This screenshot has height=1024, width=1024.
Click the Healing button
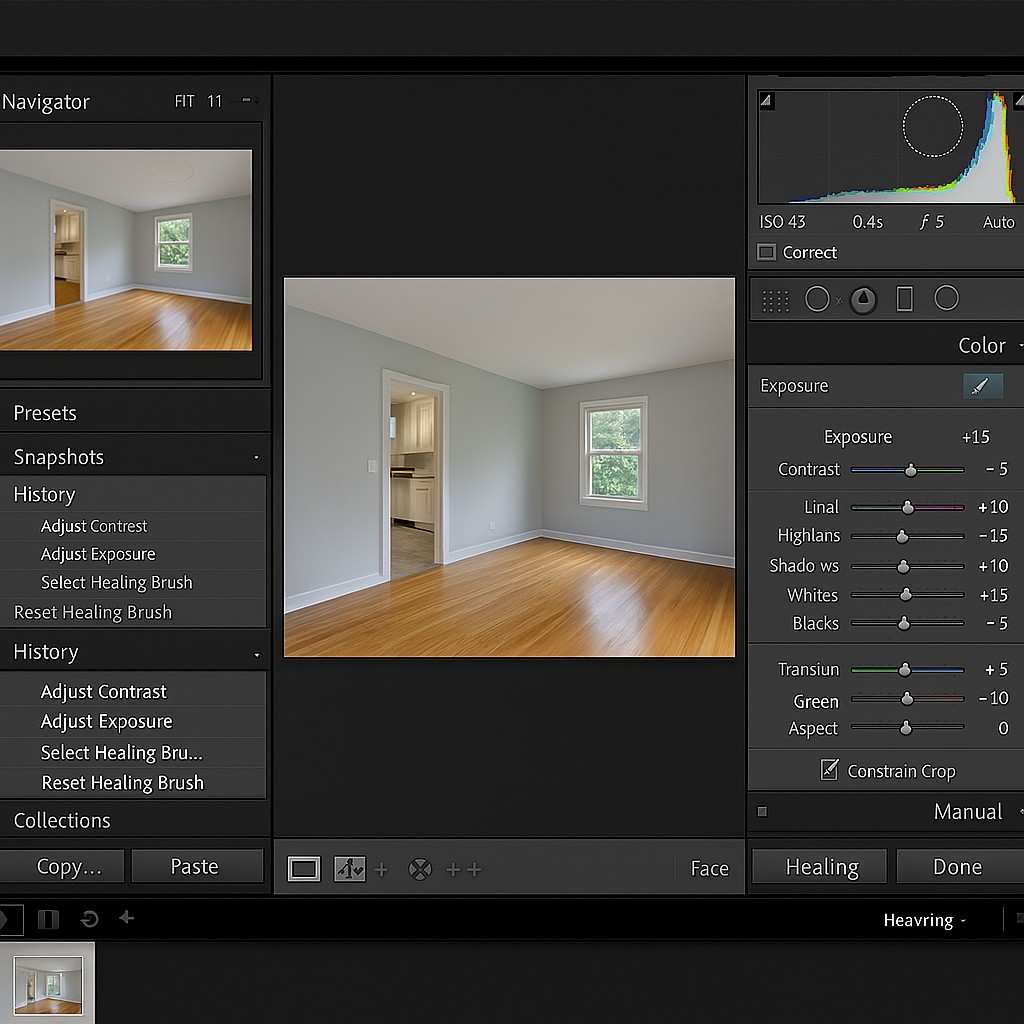821,867
